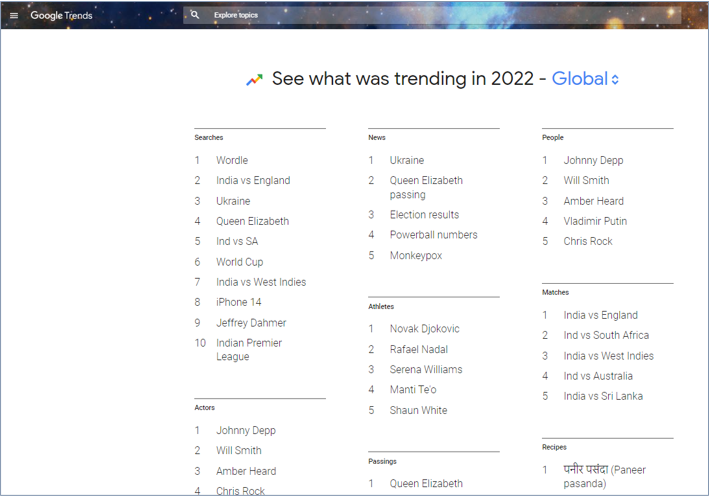Select Election results news item
The width and height of the screenshot is (709, 496).
(x=425, y=215)
